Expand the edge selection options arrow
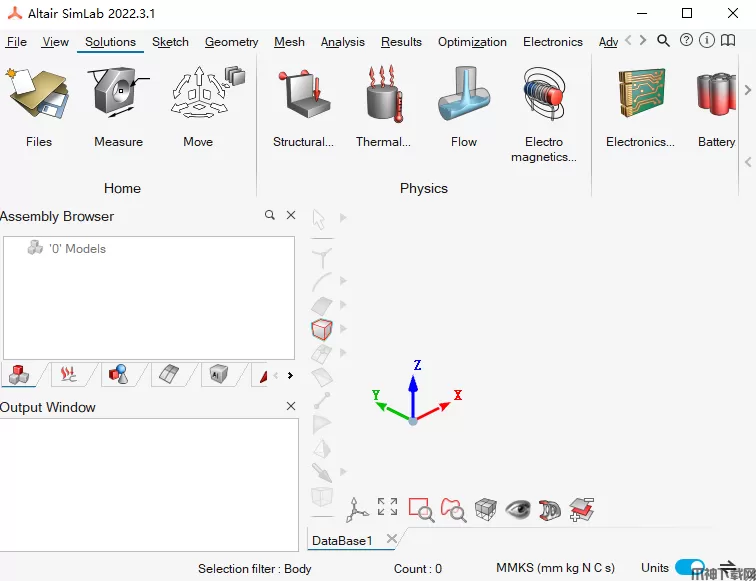756x581 pixels. 343,280
